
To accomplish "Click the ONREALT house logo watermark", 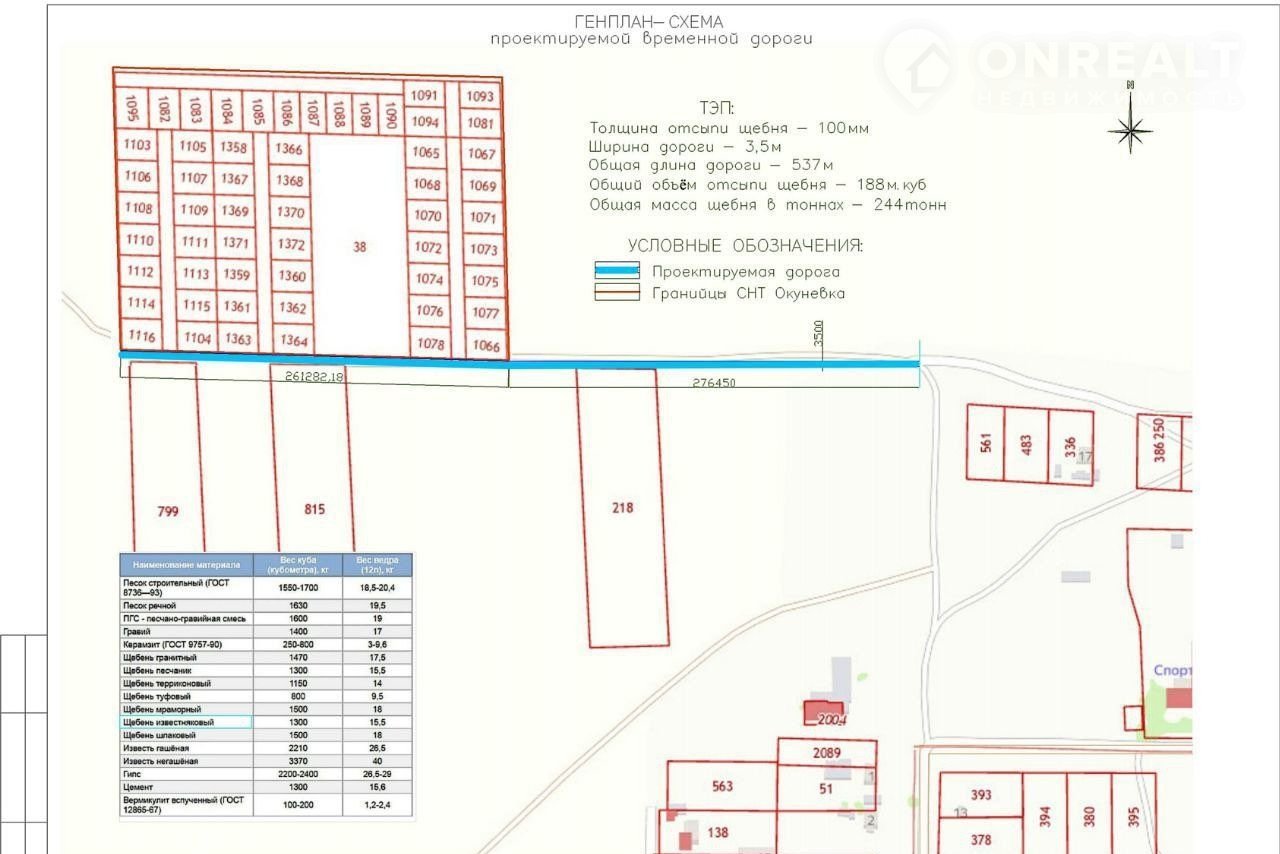I will [x=918, y=66].
